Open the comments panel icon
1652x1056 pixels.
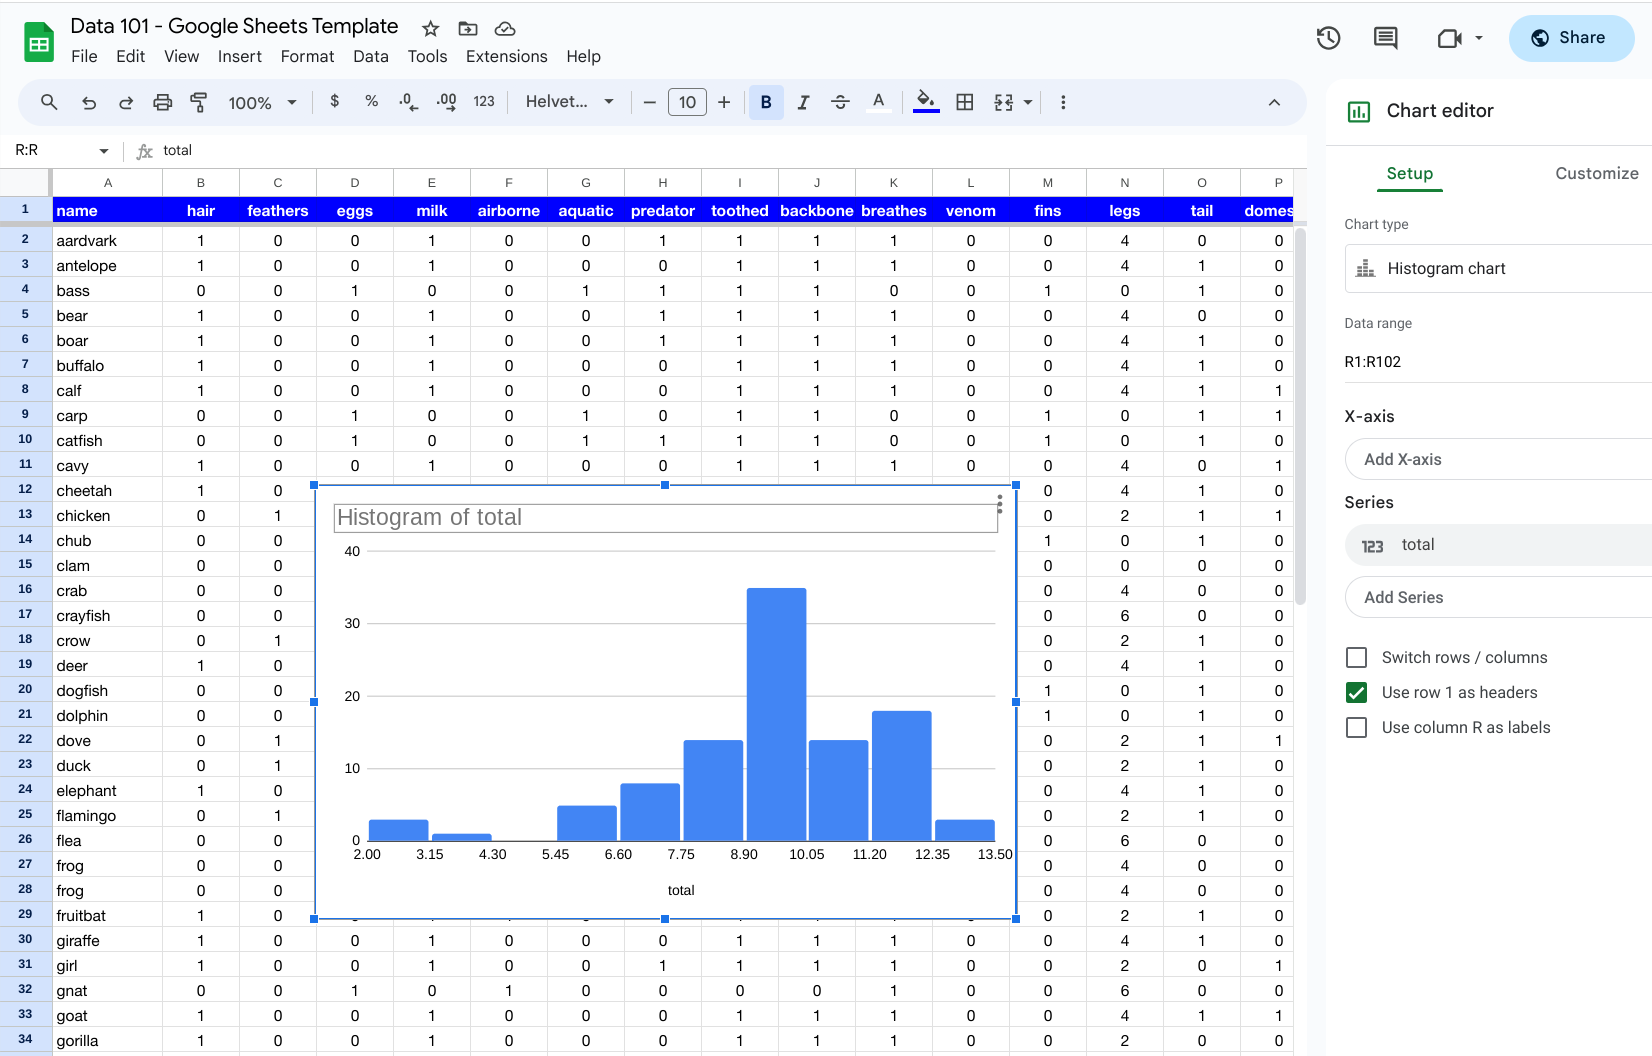click(x=1385, y=38)
